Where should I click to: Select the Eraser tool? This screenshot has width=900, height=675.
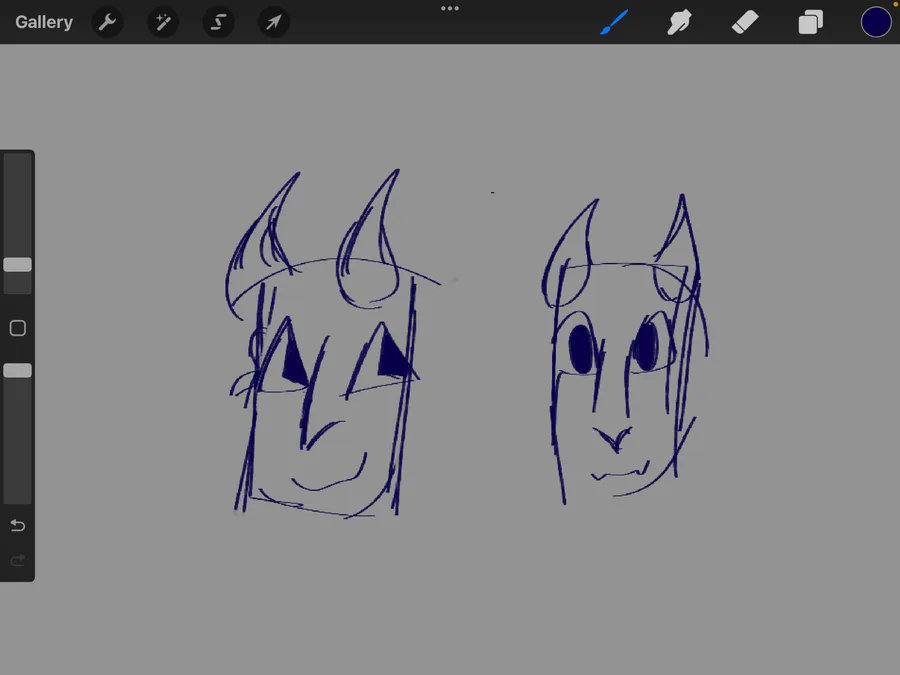click(x=745, y=22)
